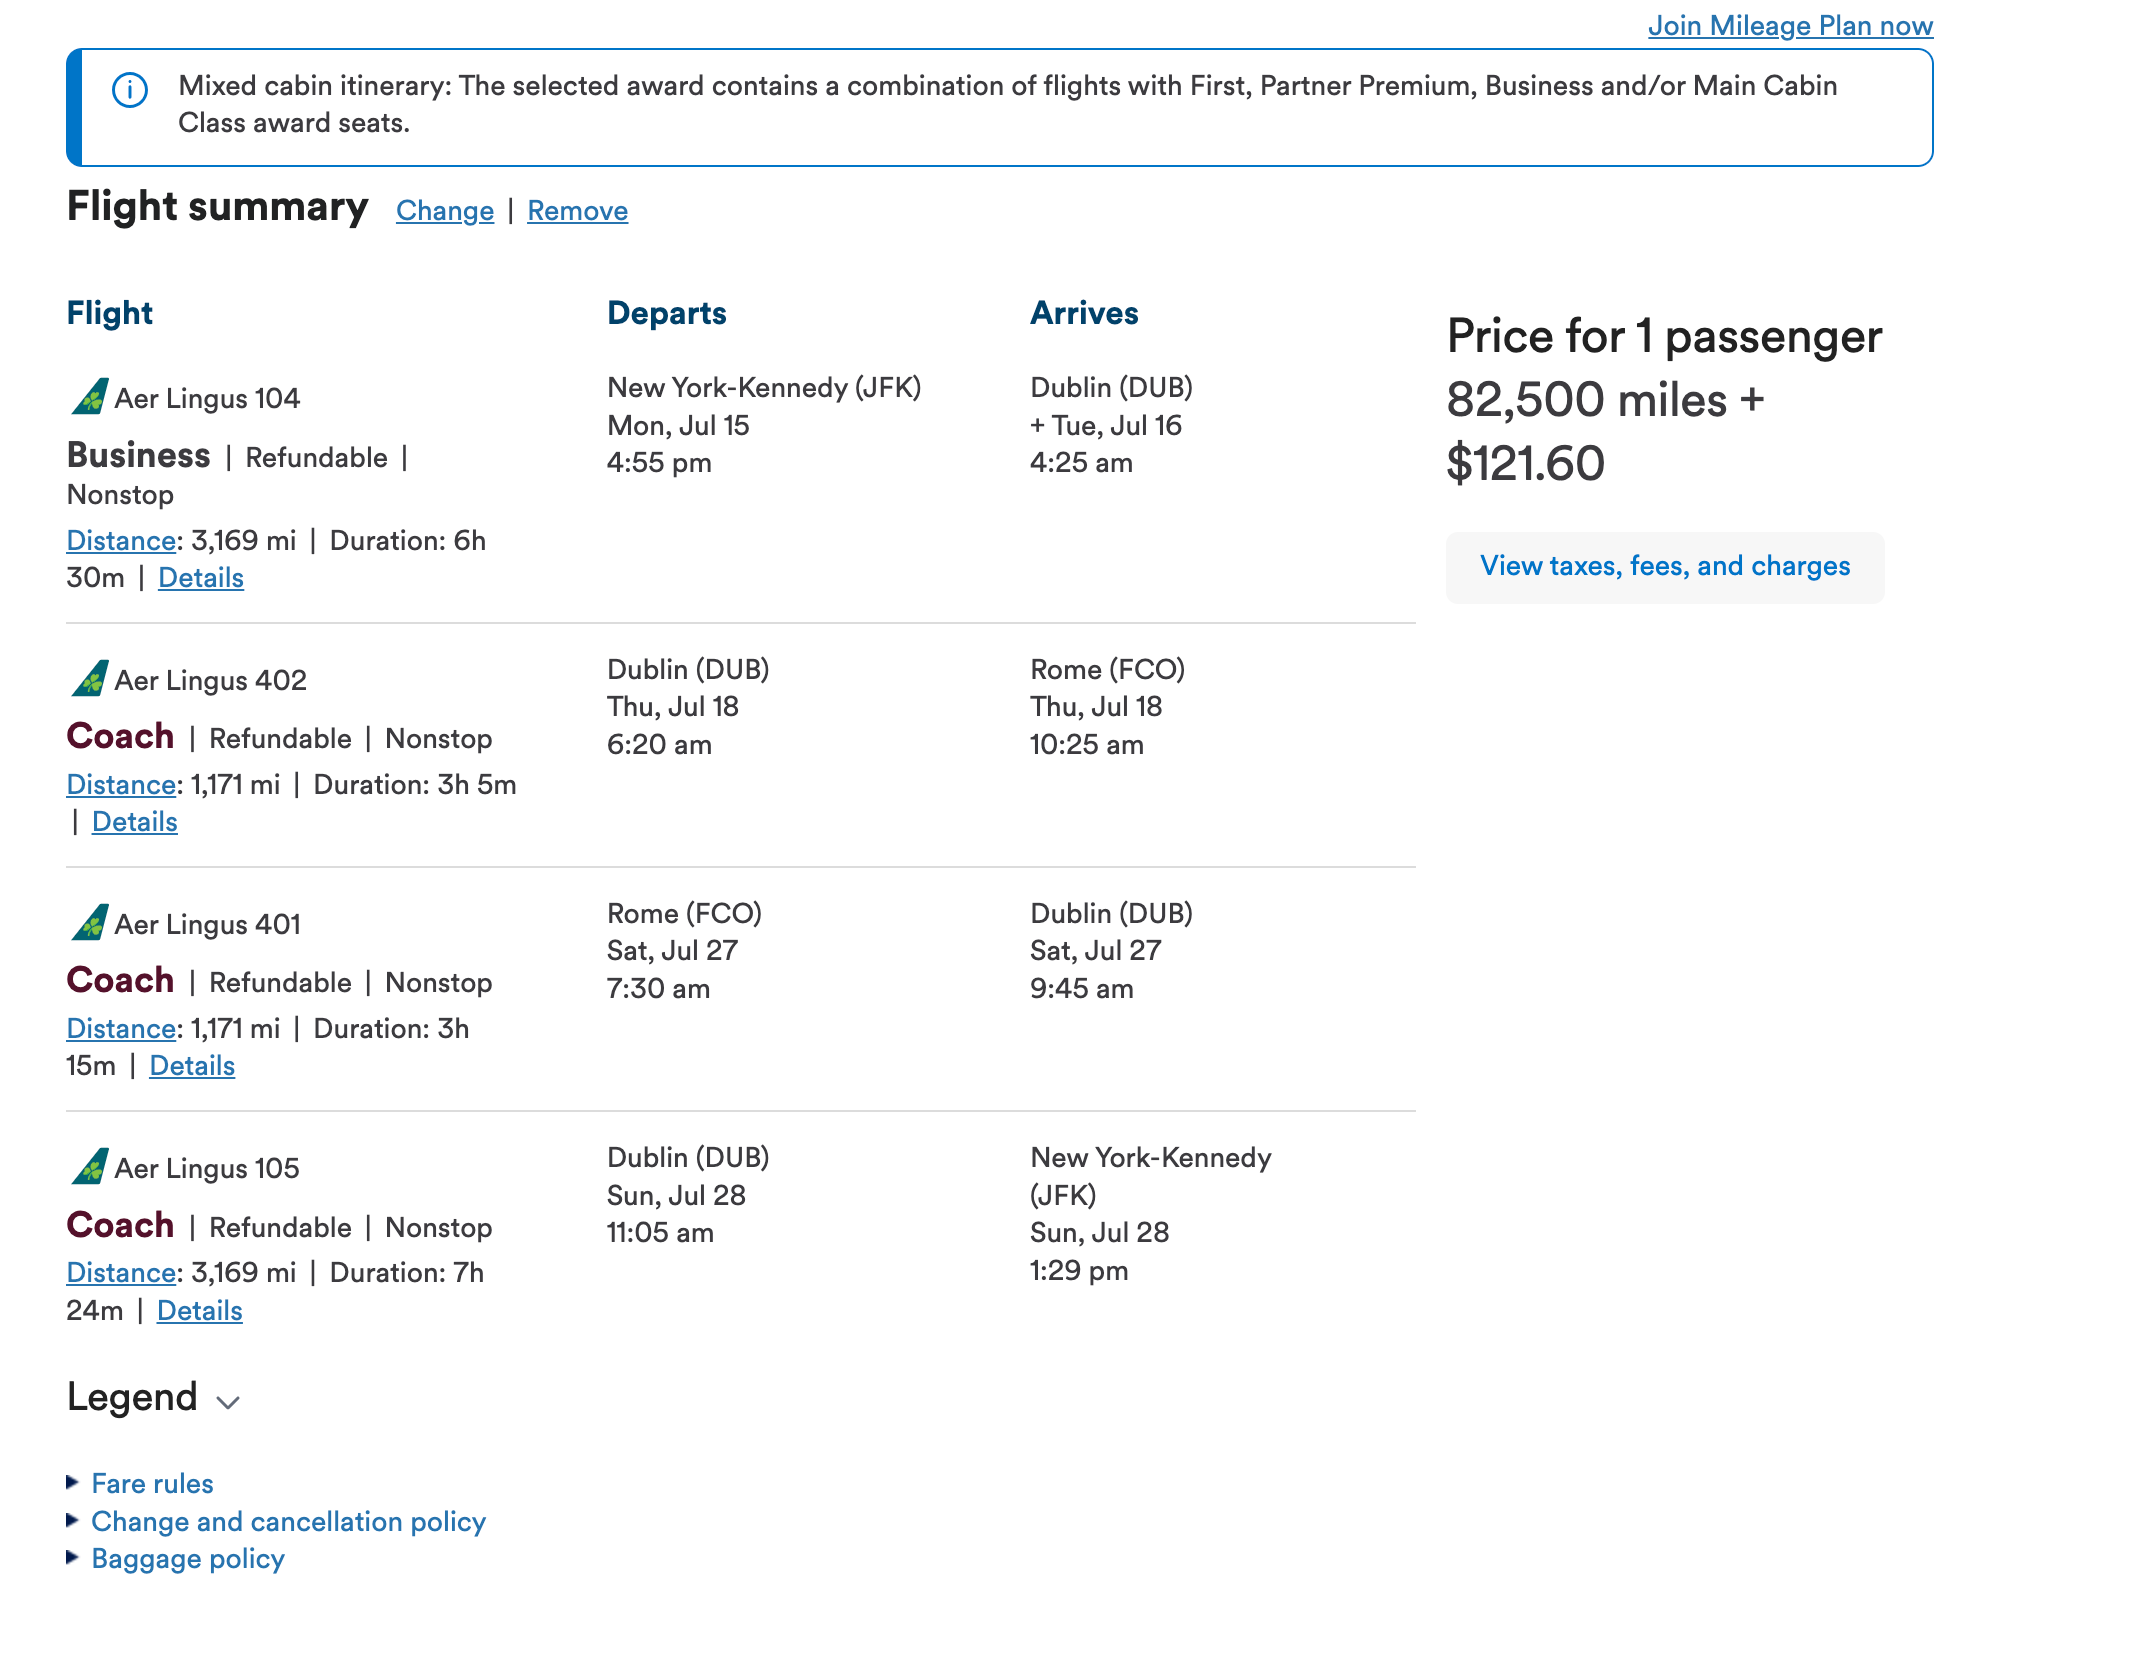Click the Aer Lingus logo for flight 105
This screenshot has width=2152, height=1676.
click(x=88, y=1167)
